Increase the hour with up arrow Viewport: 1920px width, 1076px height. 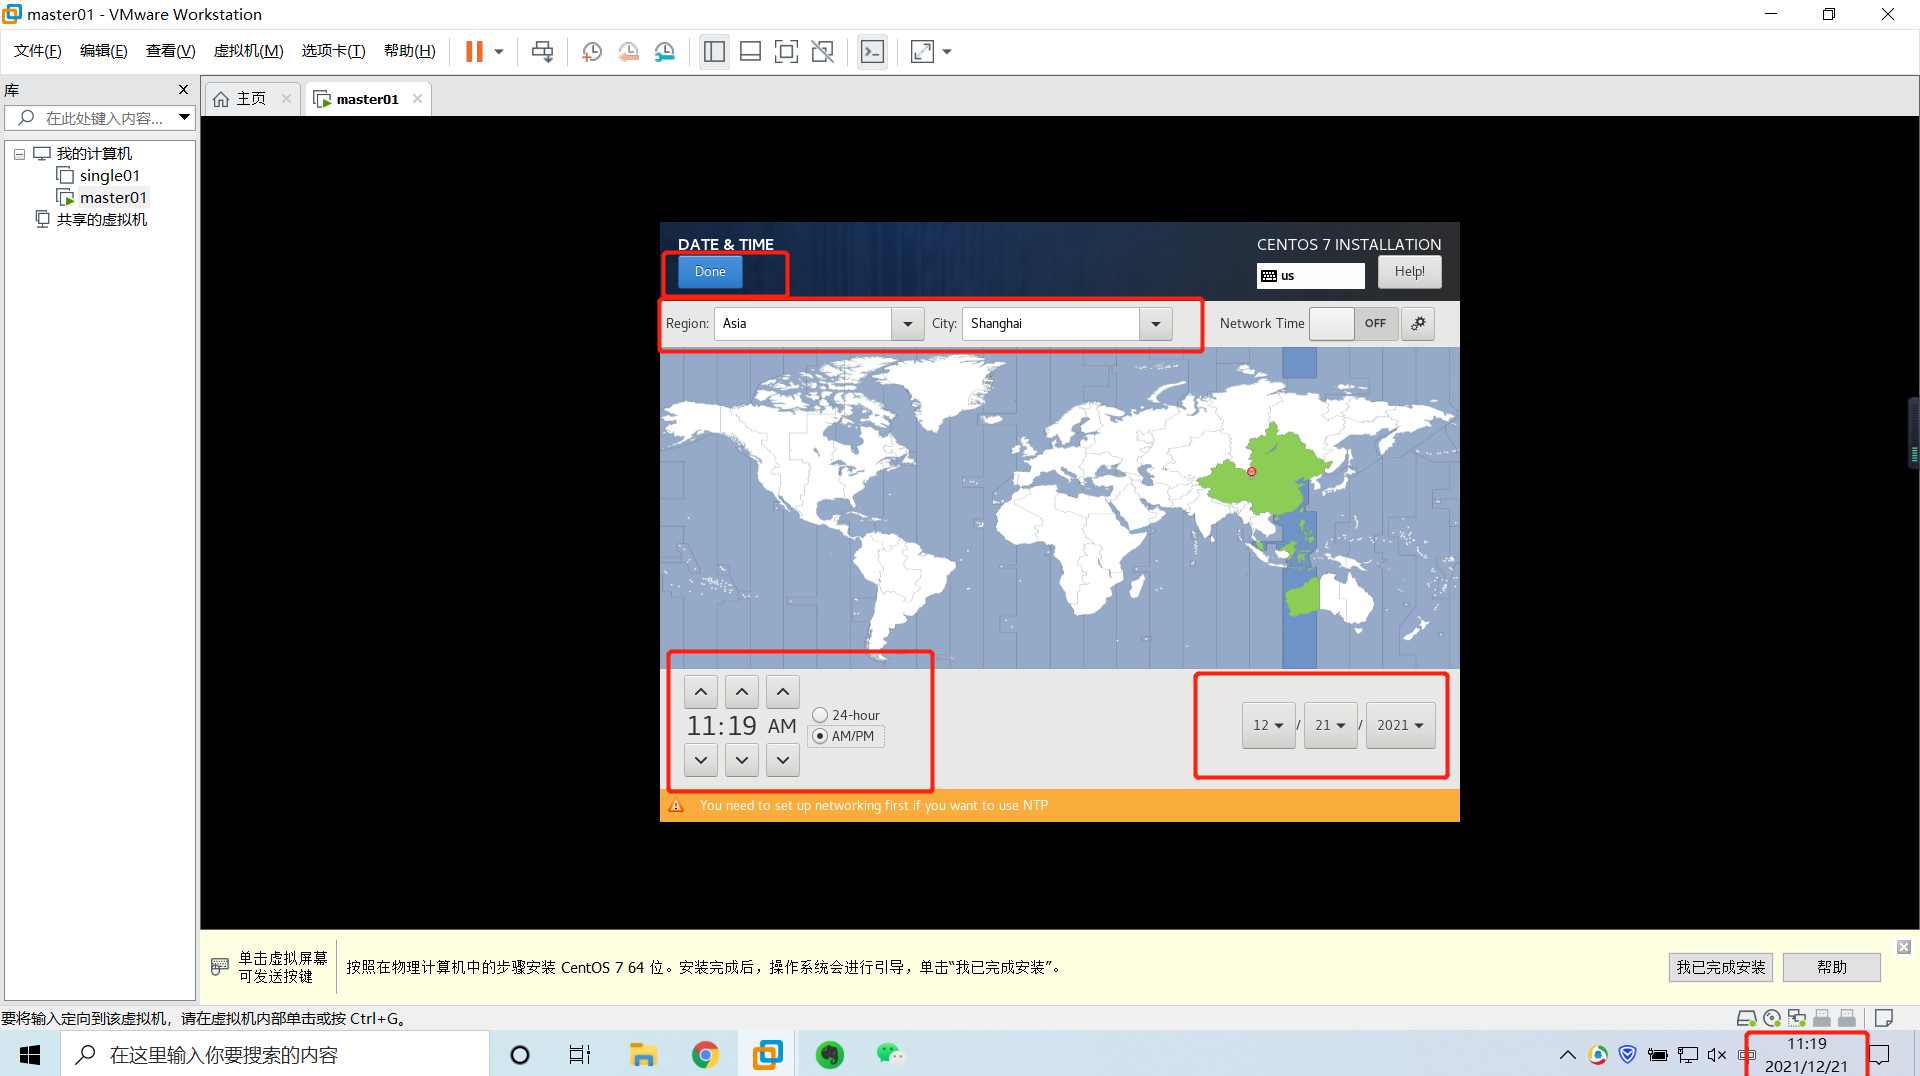701,692
